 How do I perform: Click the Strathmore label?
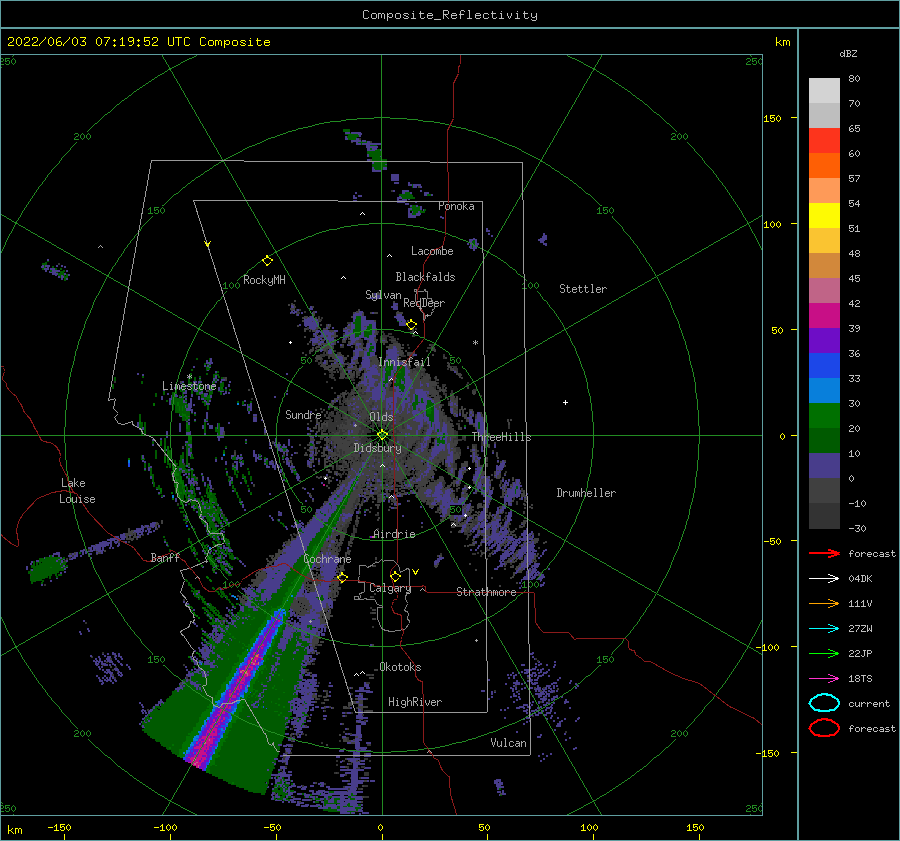coord(486,592)
